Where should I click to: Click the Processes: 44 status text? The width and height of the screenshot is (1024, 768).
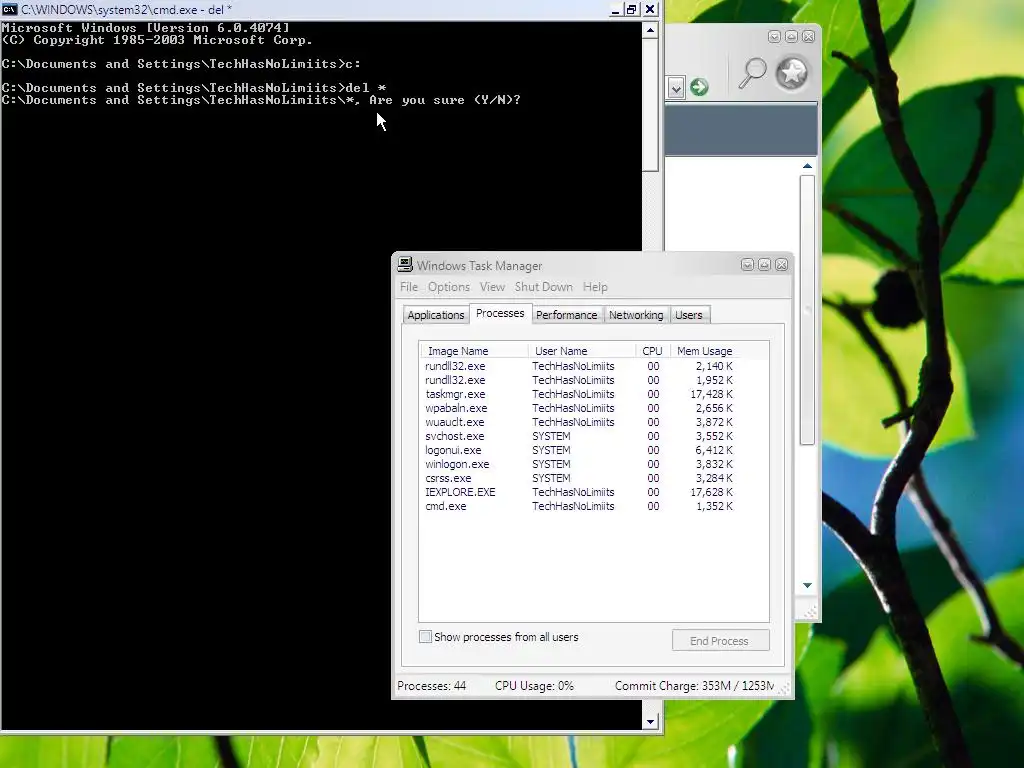[432, 686]
